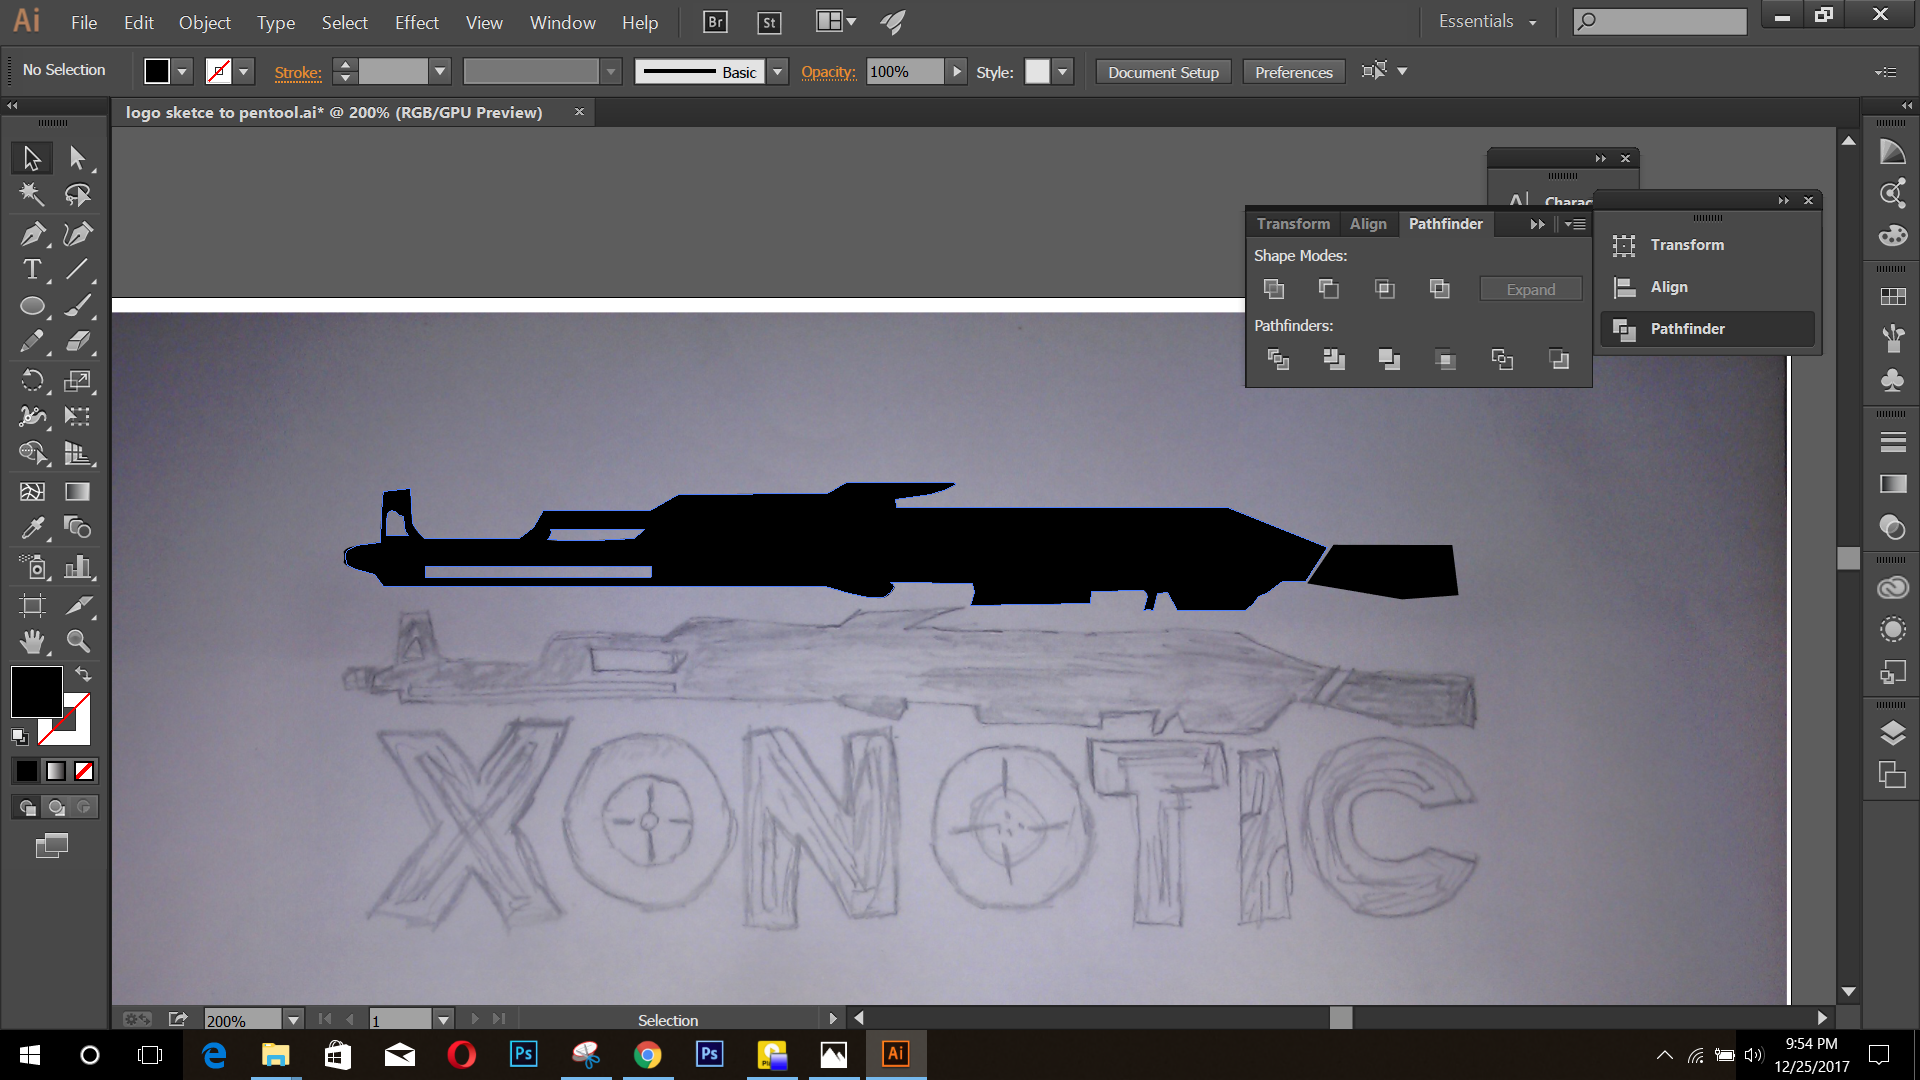Set paint mode to None
1920x1080 pixels.
point(84,771)
